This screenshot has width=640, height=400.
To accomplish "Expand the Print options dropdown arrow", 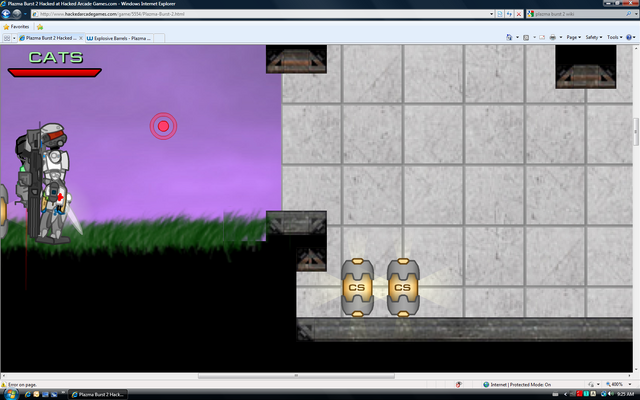I will (x=561, y=37).
